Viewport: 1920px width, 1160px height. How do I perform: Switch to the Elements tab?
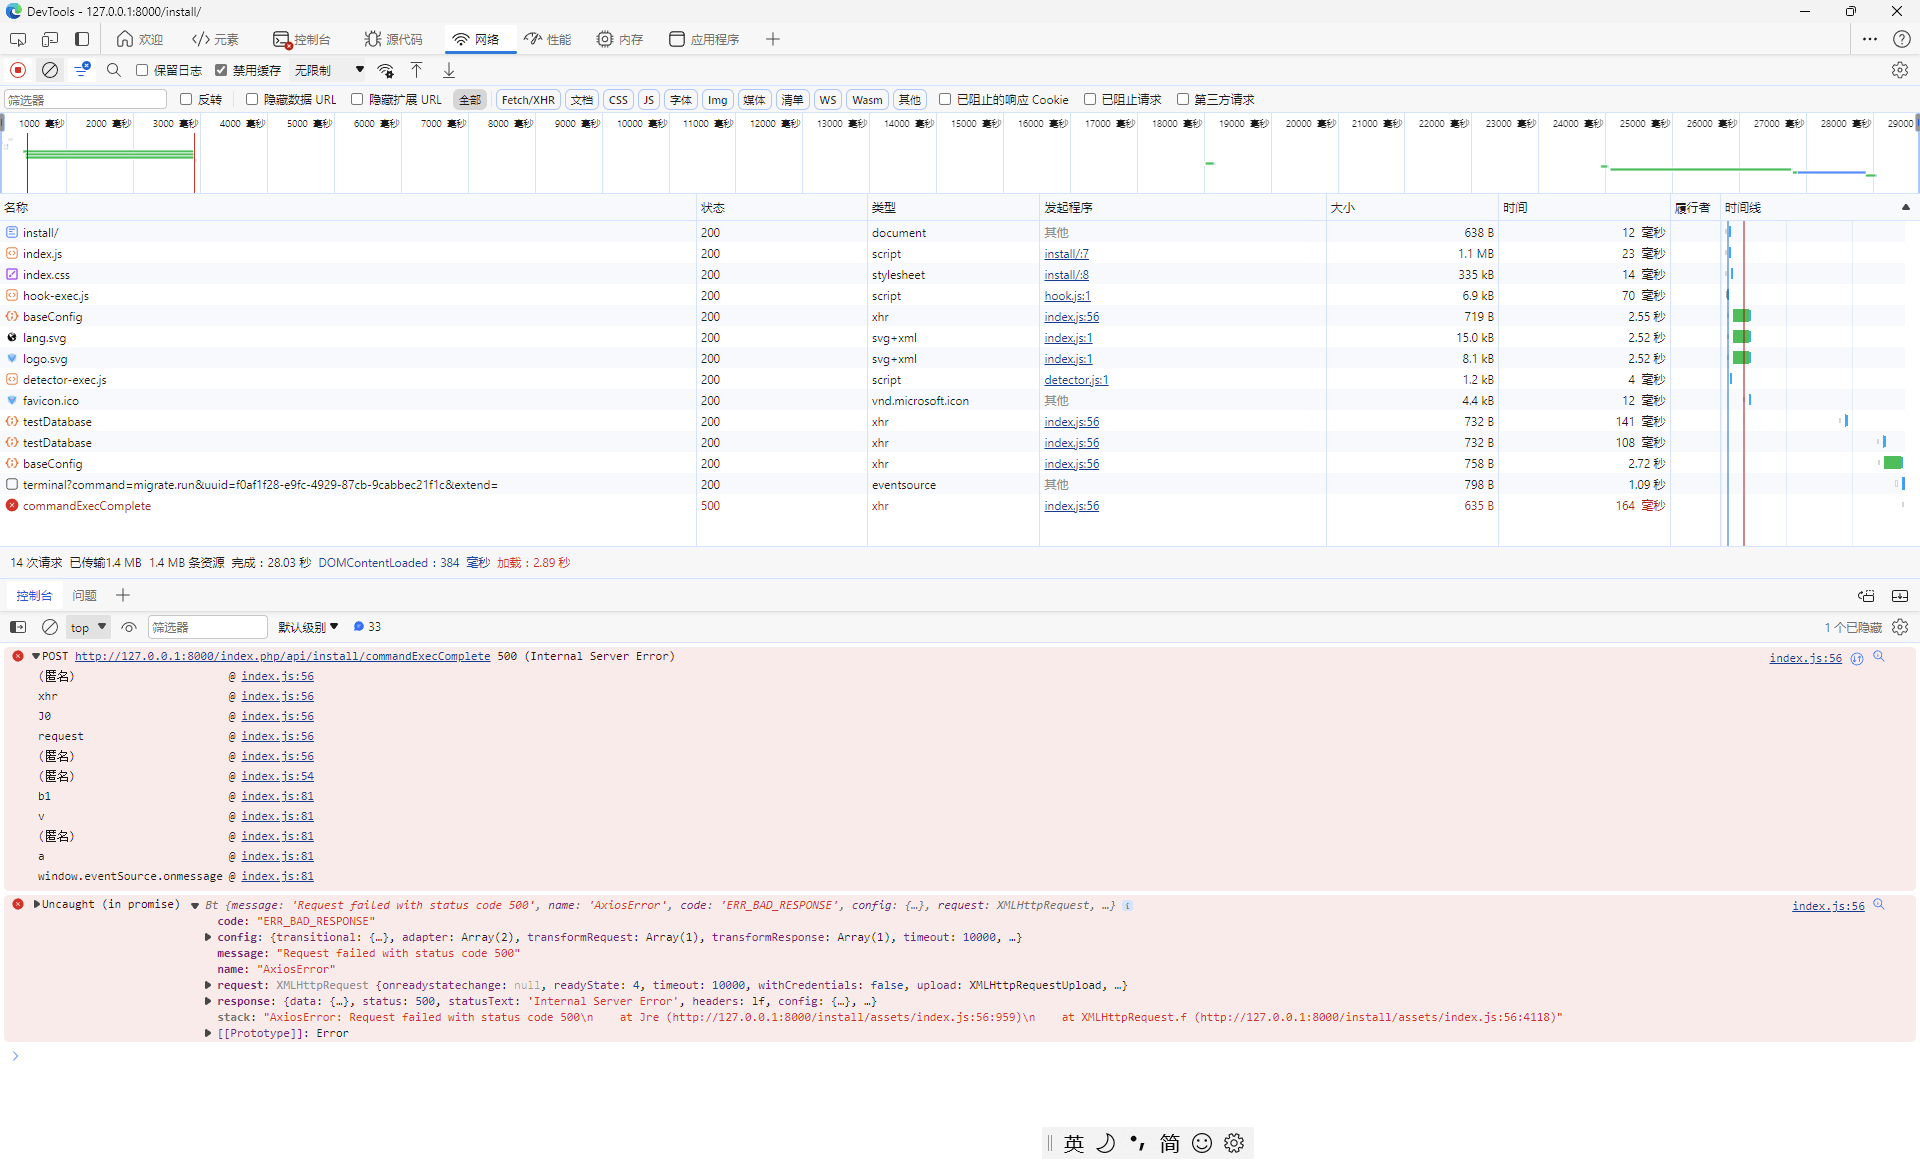215,39
